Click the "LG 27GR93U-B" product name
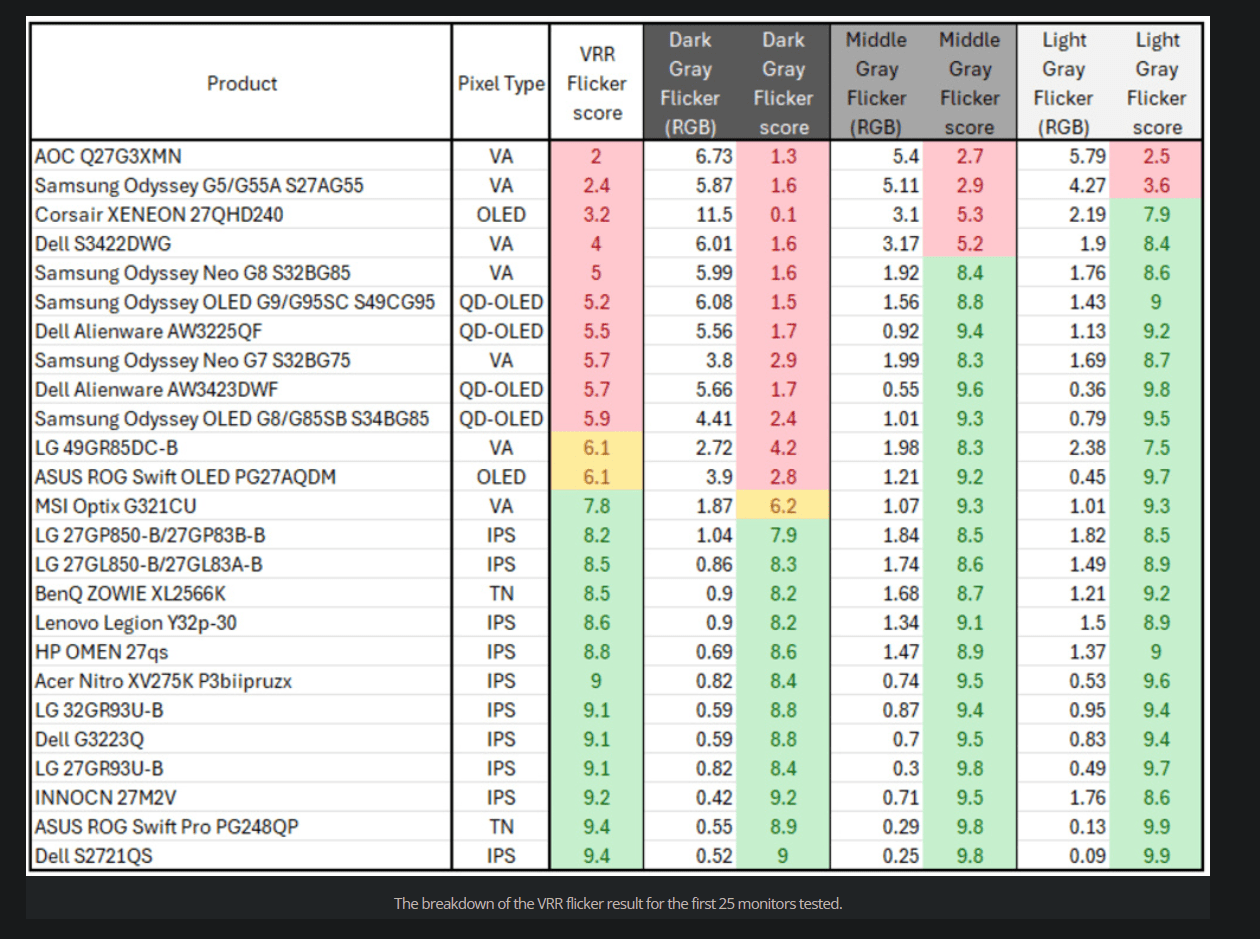 tap(99, 767)
